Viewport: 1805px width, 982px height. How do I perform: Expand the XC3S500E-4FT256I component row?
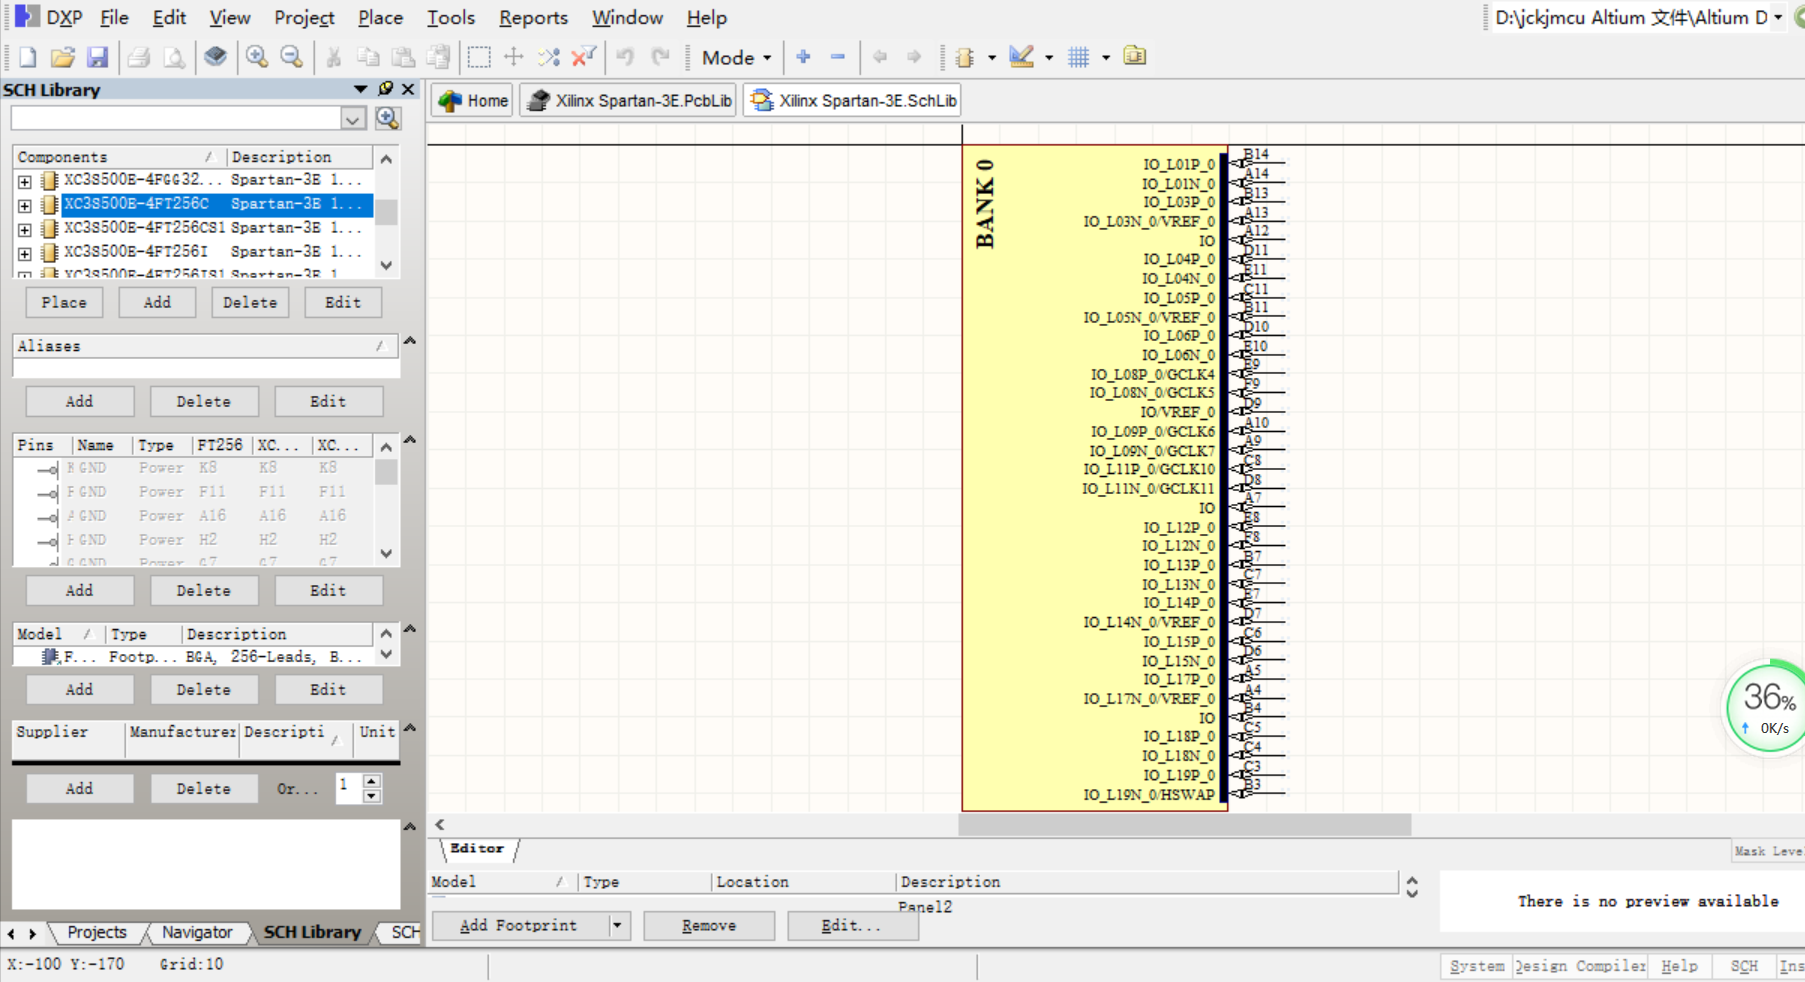click(25, 253)
